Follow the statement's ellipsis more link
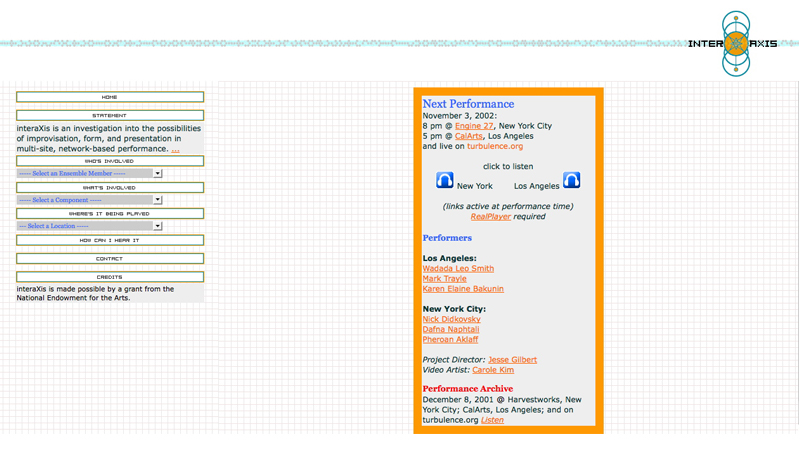This screenshot has width=800, height=450. pos(175,149)
